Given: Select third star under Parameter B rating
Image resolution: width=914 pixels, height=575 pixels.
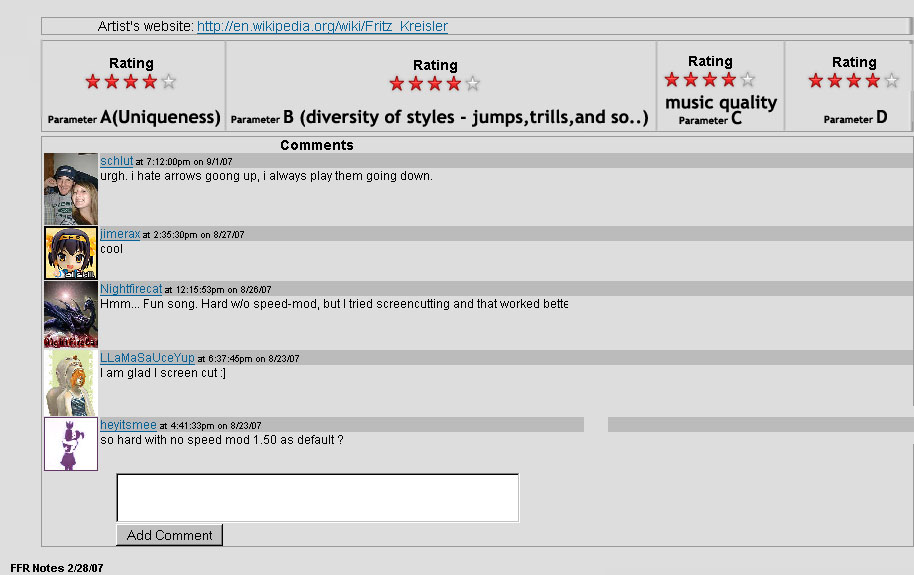Looking at the screenshot, I should (435, 84).
